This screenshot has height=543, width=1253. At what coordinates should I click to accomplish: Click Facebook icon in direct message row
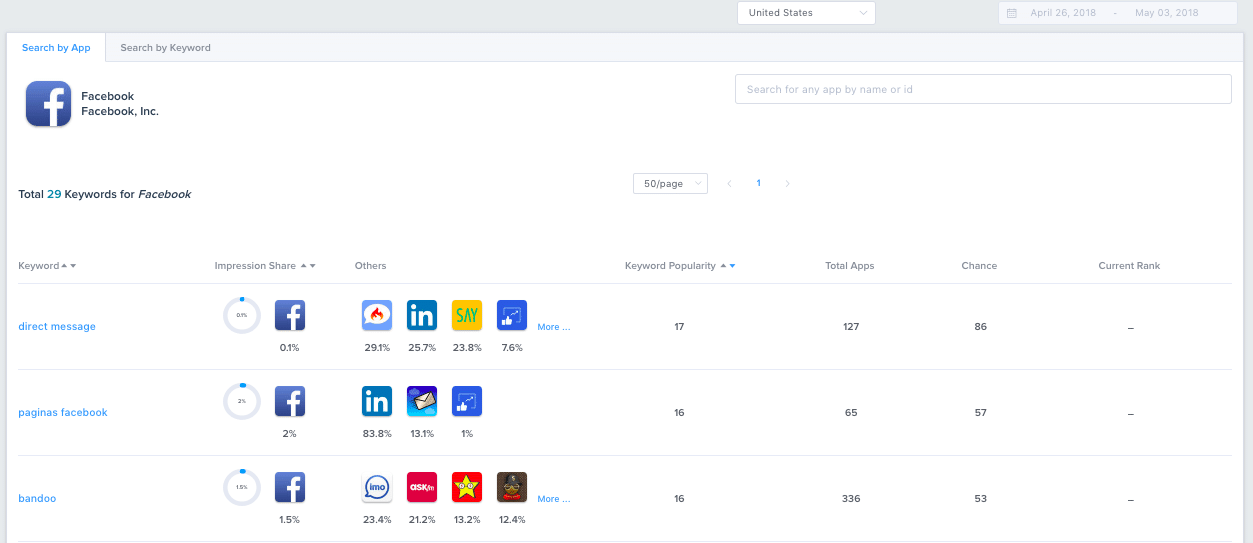pos(290,316)
